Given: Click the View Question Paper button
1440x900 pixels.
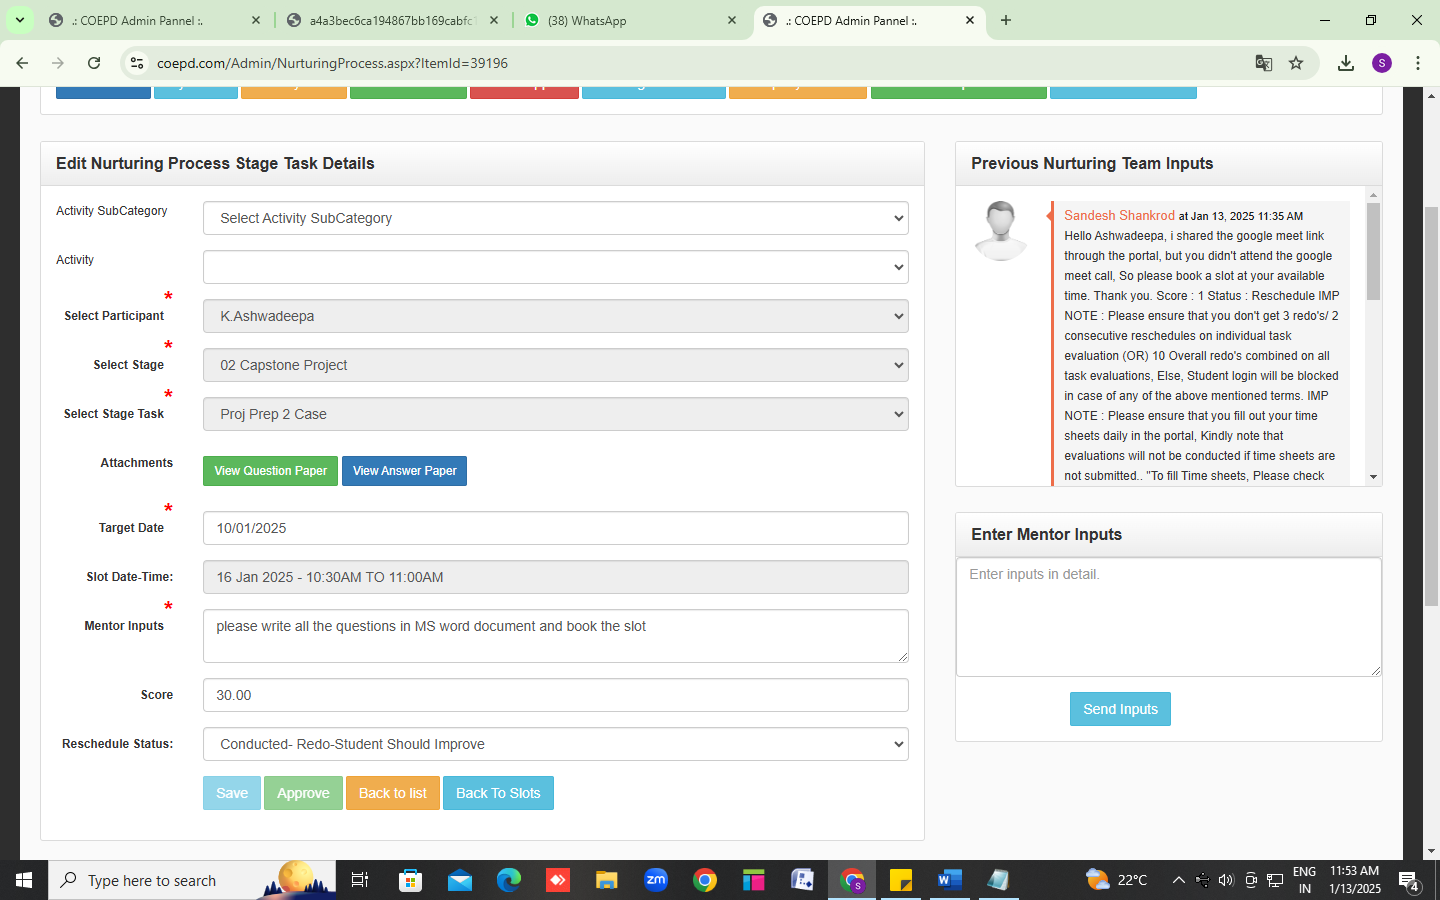Looking at the screenshot, I should click(270, 471).
